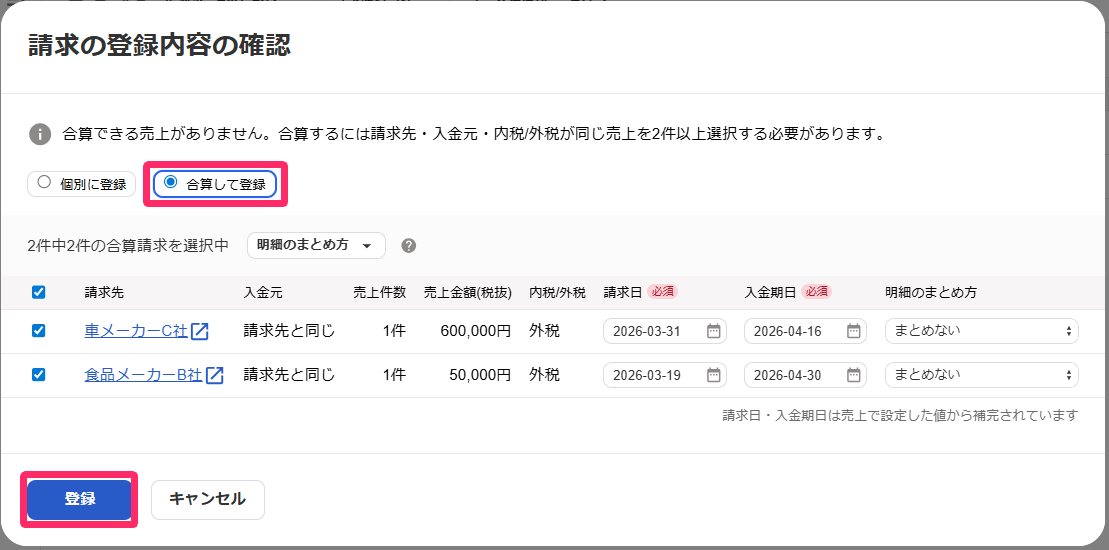
Task: Toggle the select-all checkbox in table header
Action: (39, 292)
